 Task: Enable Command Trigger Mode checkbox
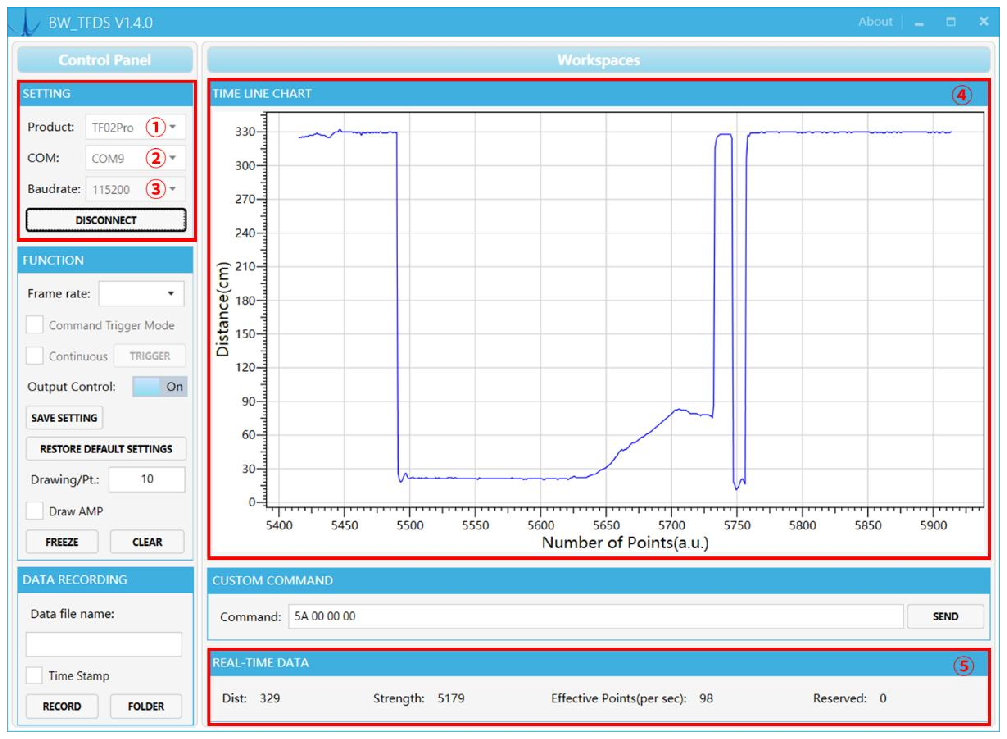coord(35,325)
